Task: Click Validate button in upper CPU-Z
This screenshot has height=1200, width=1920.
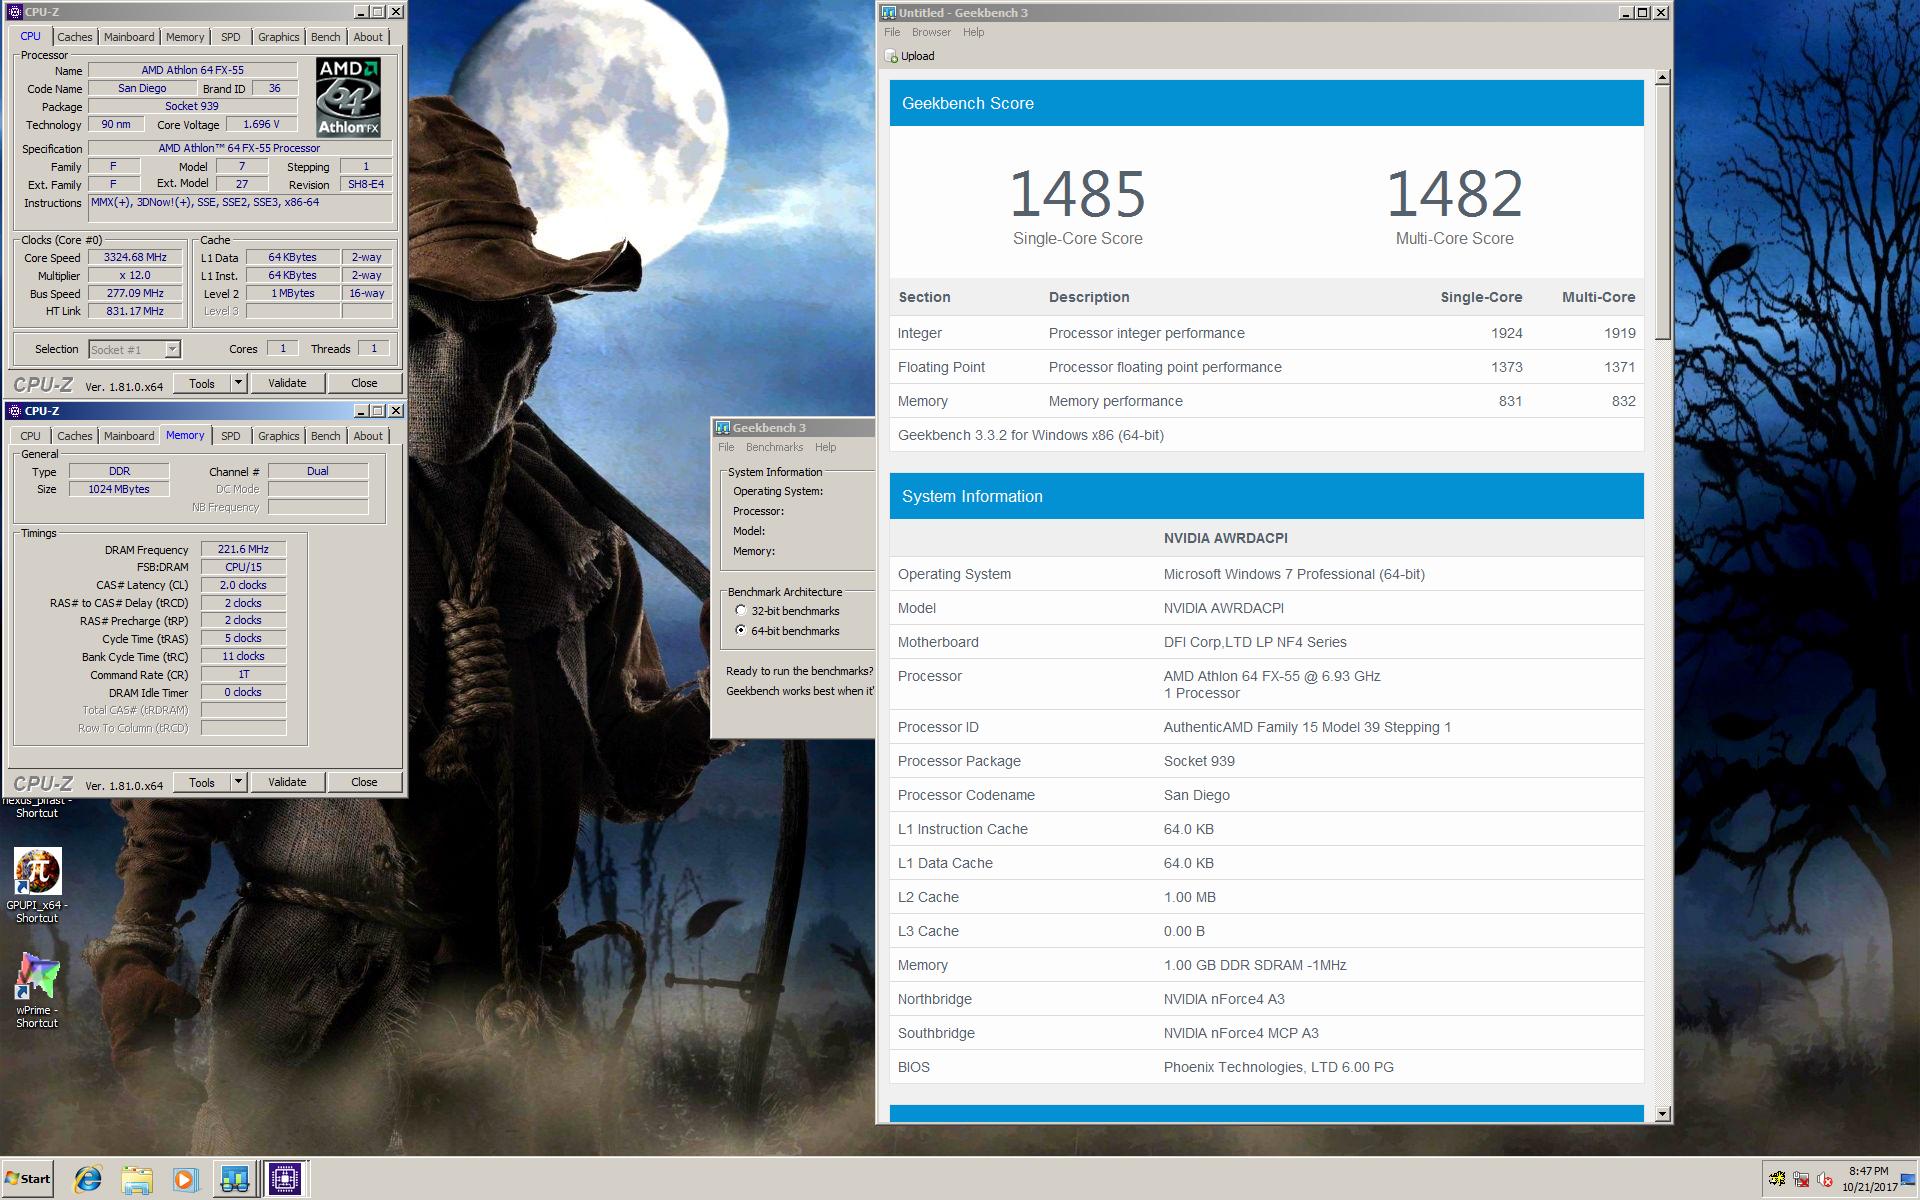Action: click(x=287, y=383)
